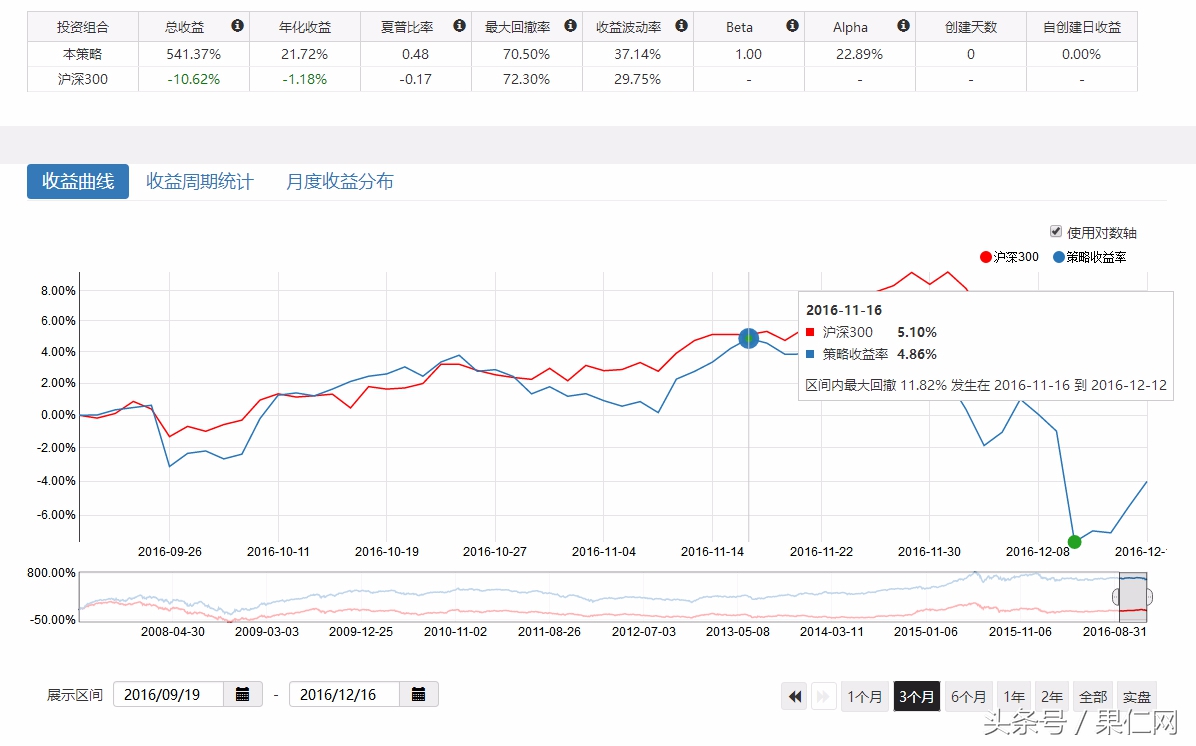The width and height of the screenshot is (1196, 746).
Task: Click the 夏普比率 info icon
Action: (x=458, y=26)
